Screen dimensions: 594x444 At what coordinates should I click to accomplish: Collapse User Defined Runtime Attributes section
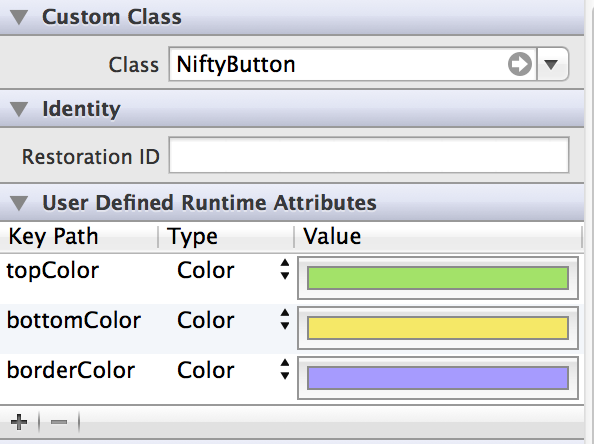coord(19,203)
